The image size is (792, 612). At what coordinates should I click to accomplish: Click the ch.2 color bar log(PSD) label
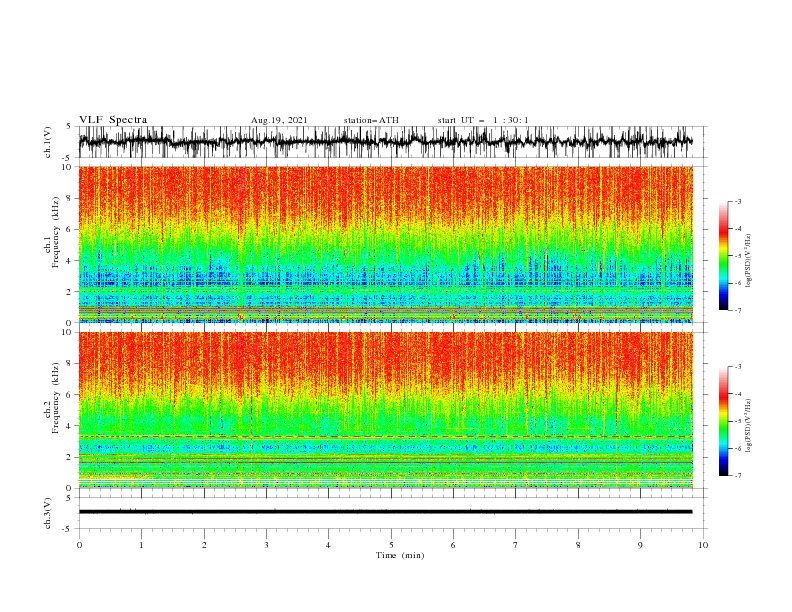point(749,425)
